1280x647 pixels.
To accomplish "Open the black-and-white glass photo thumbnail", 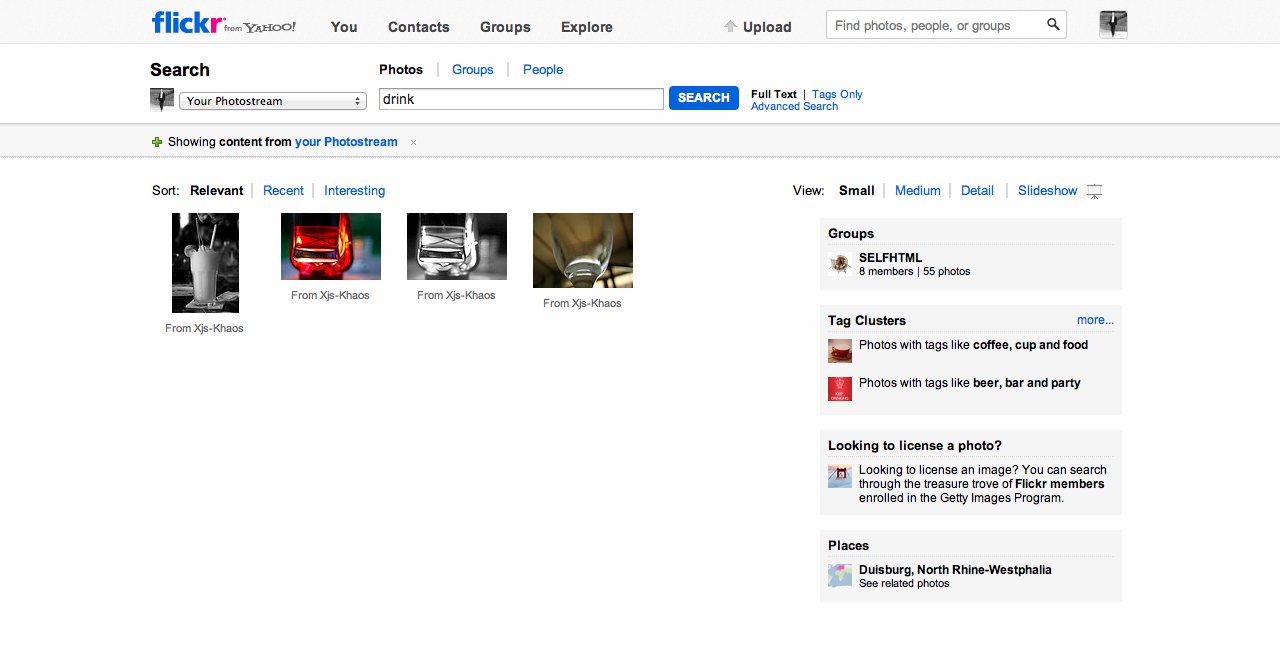I will tap(457, 246).
